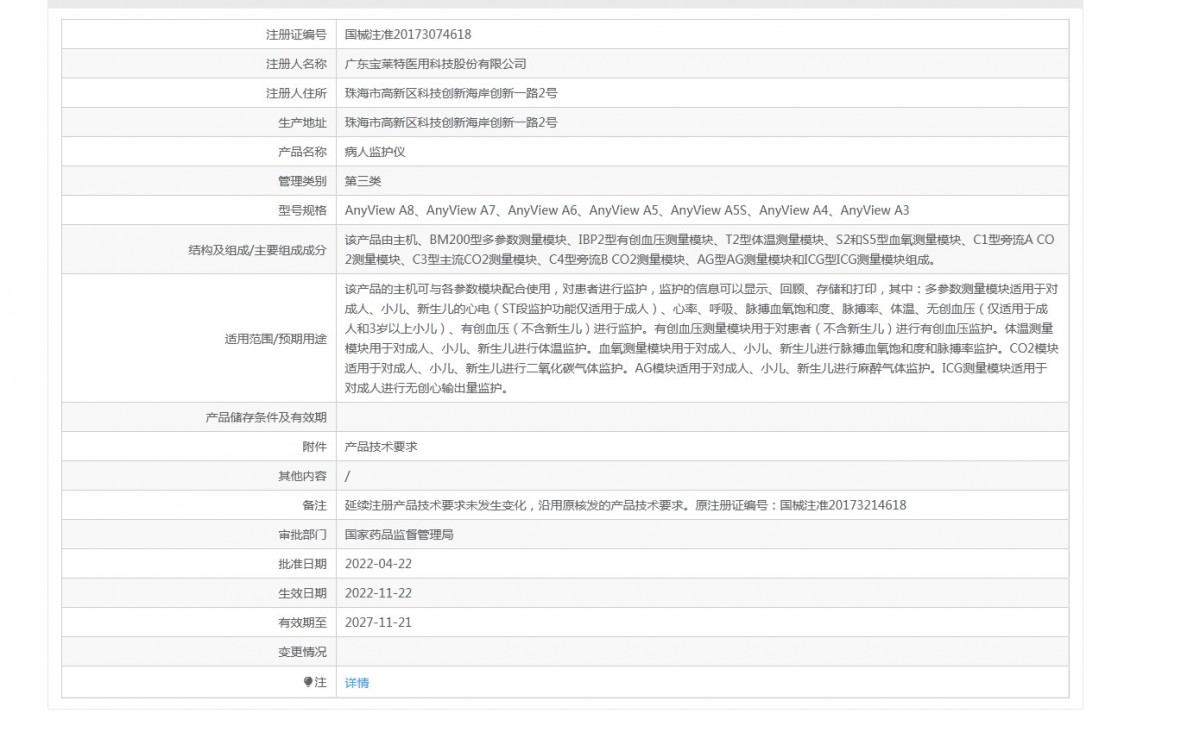The image size is (1200, 732).
Task: Click the category value 第三类
Action: 363,181
